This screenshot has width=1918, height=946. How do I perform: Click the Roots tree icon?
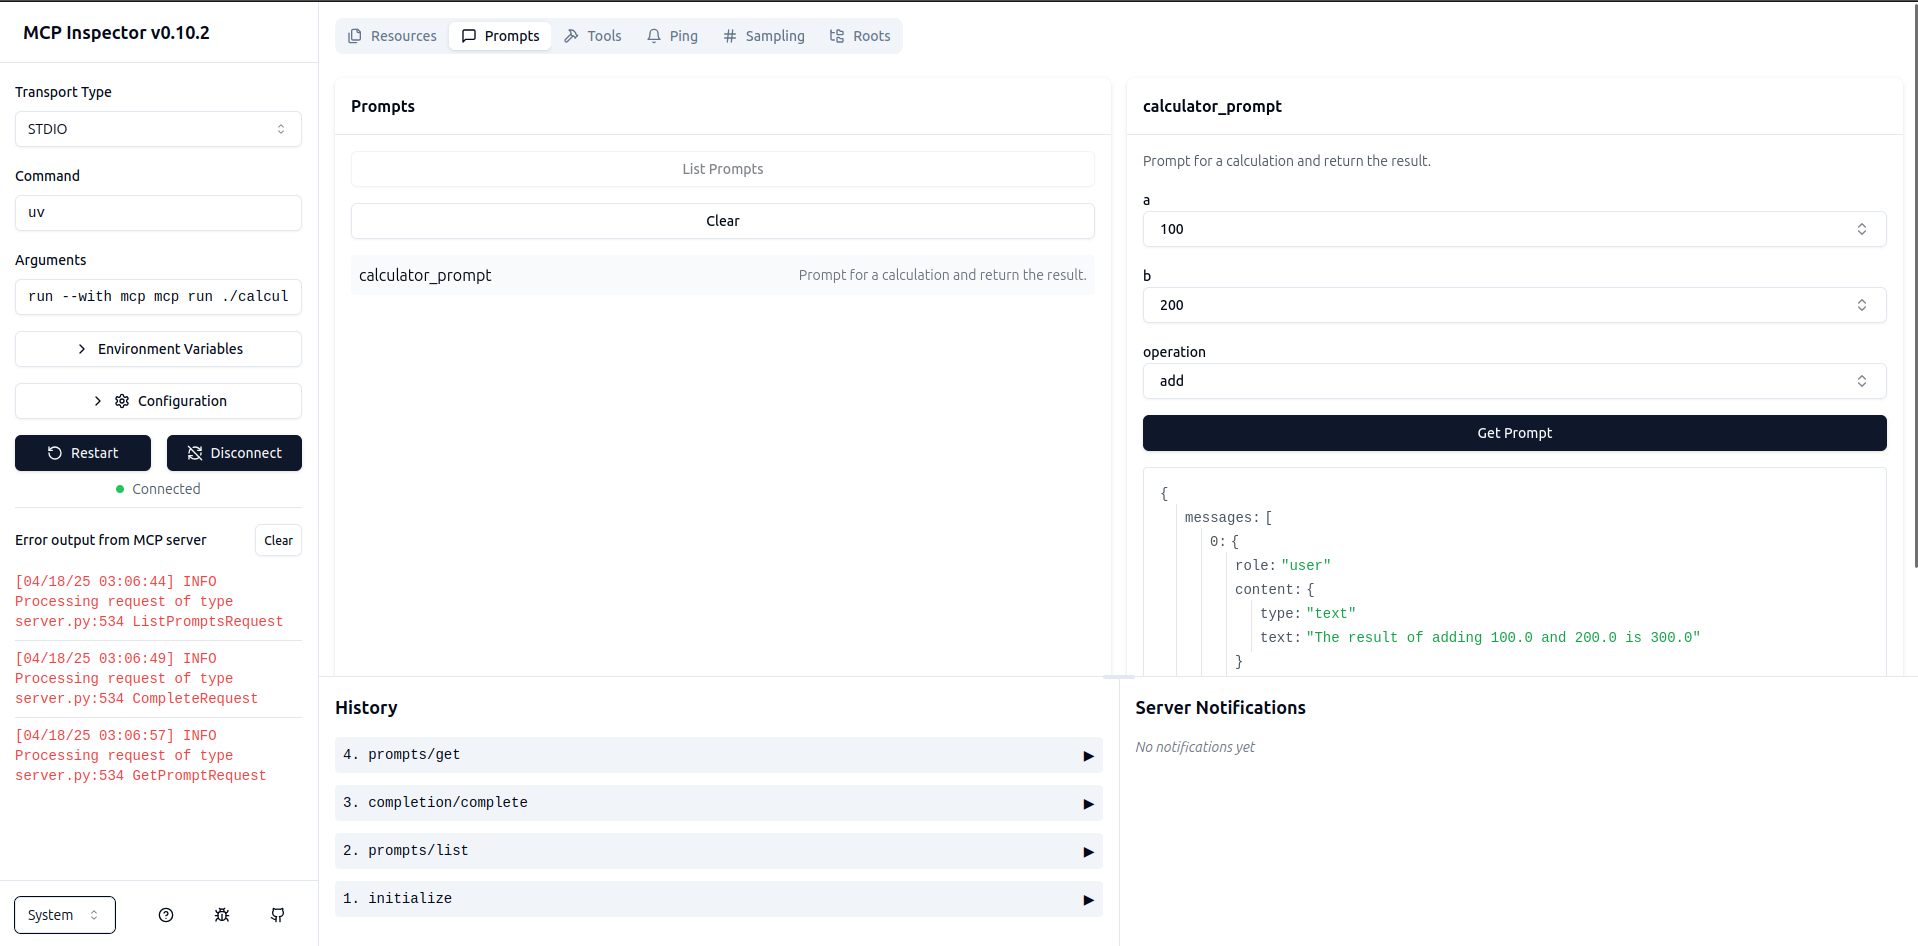(x=836, y=35)
